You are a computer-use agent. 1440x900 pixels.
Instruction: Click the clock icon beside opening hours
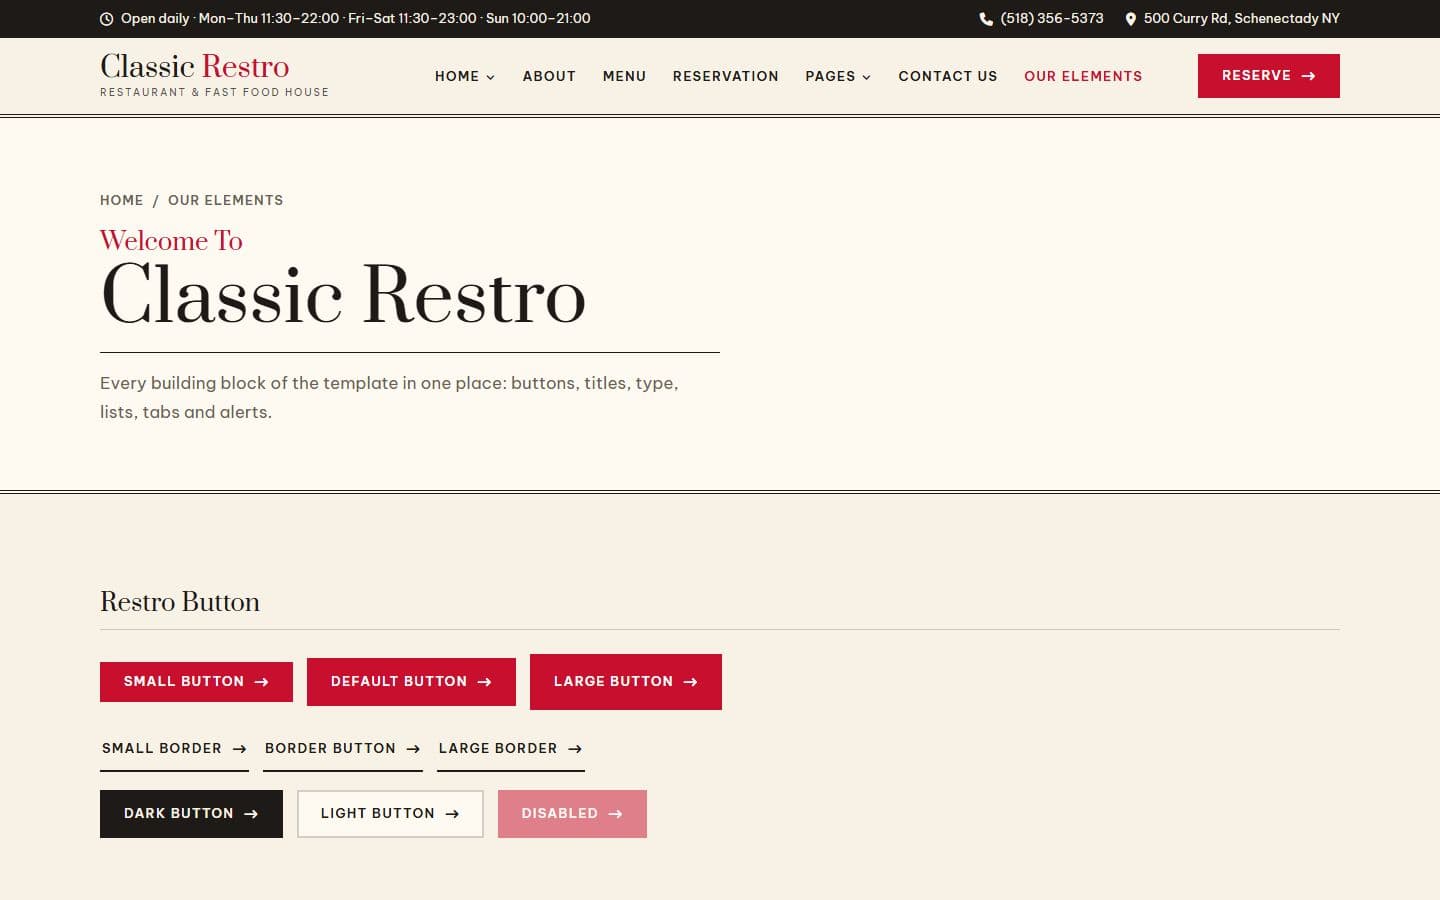coord(107,19)
